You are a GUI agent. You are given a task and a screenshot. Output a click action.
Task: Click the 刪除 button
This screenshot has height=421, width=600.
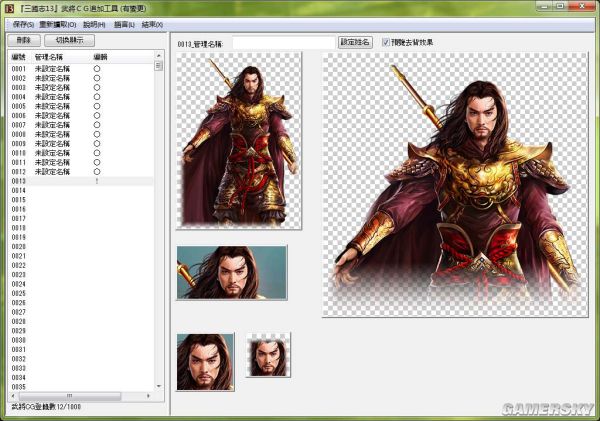(23, 40)
